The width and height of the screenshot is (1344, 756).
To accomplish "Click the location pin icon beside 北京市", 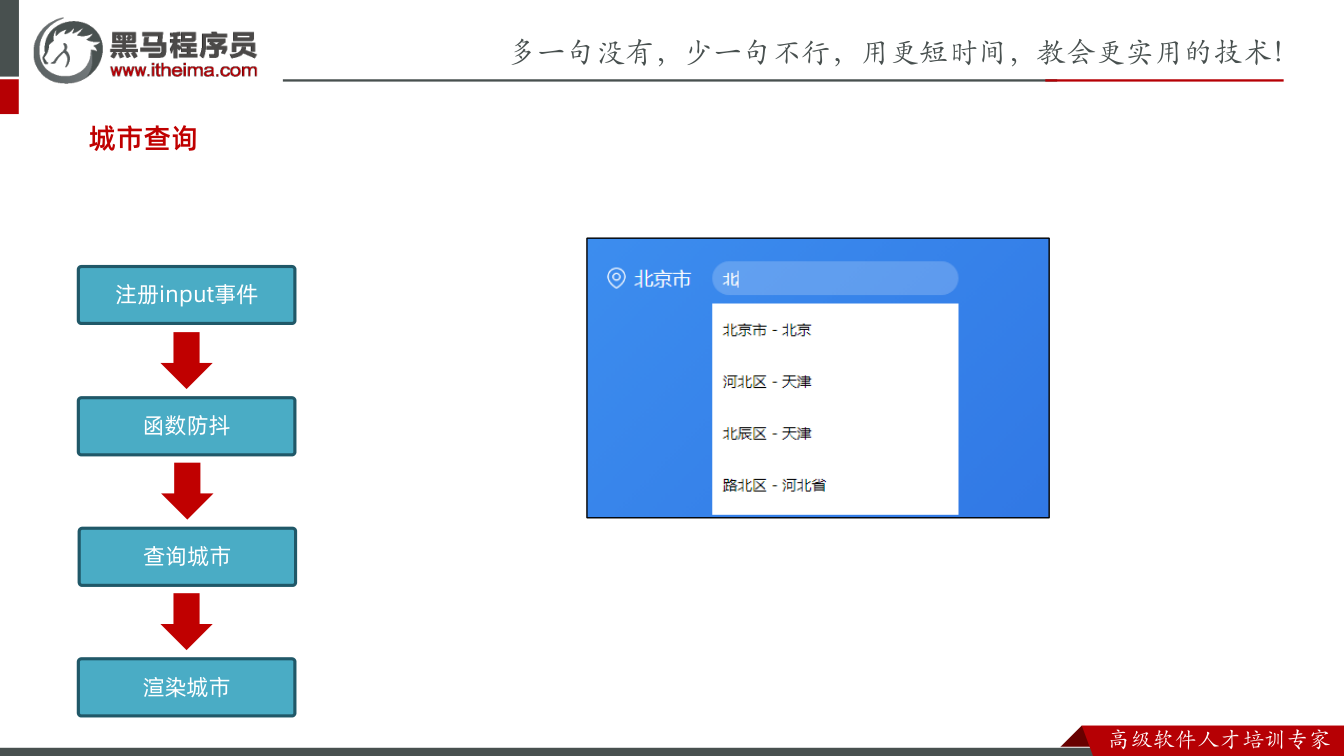I will tap(616, 278).
